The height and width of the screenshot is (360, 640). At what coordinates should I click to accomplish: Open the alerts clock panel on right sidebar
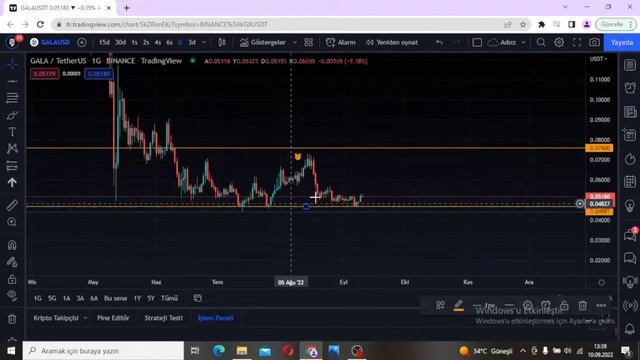tap(630, 88)
